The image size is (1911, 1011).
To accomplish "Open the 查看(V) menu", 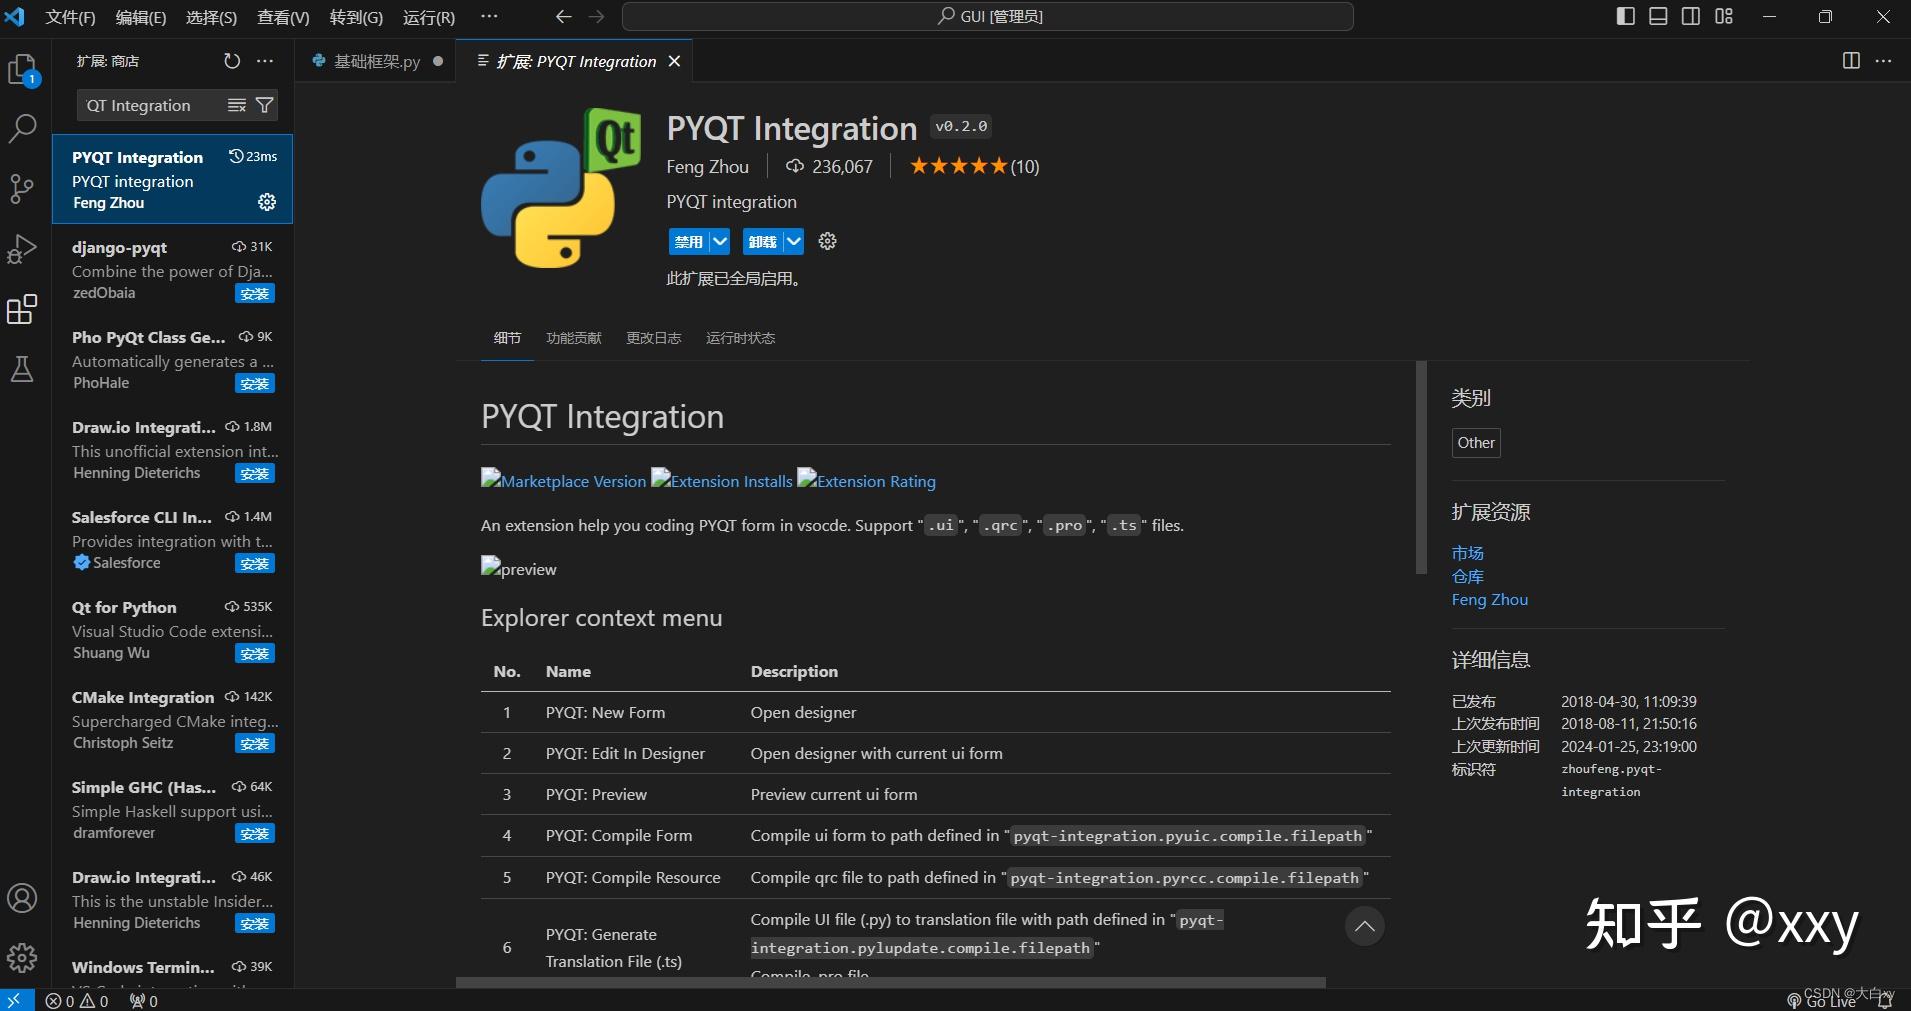I will click(x=284, y=16).
